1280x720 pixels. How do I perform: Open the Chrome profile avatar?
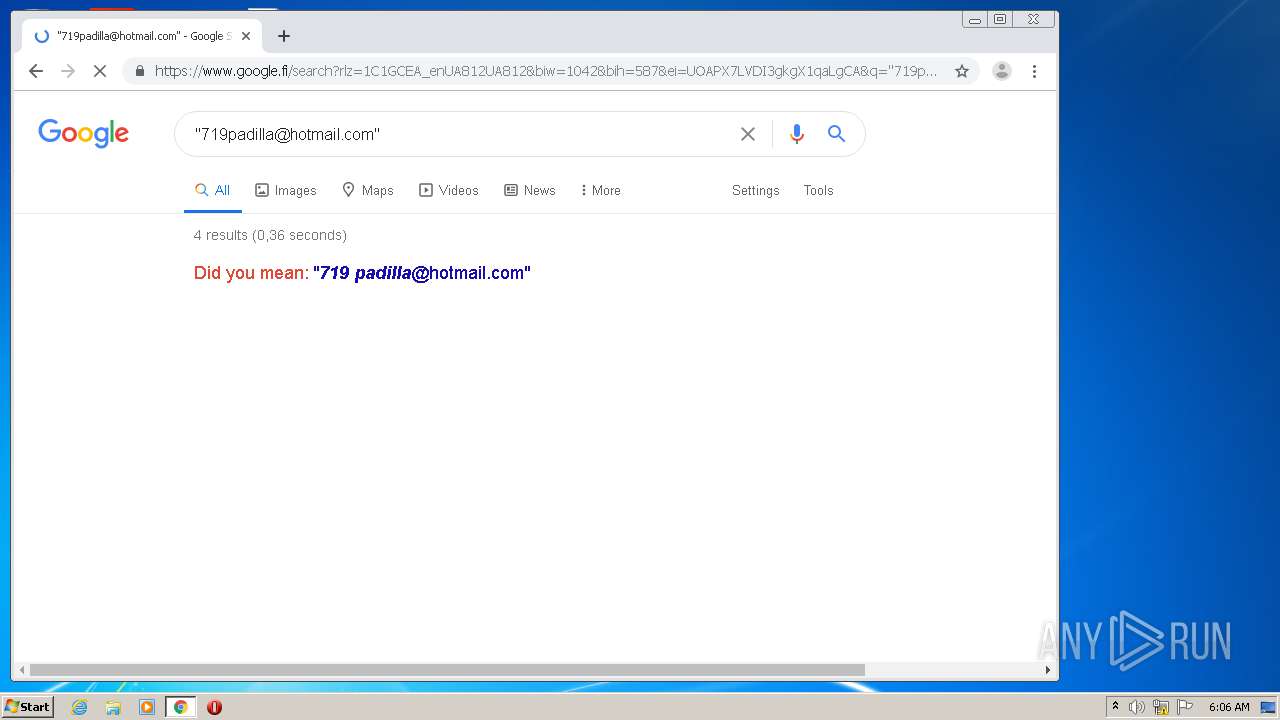click(x=1001, y=71)
